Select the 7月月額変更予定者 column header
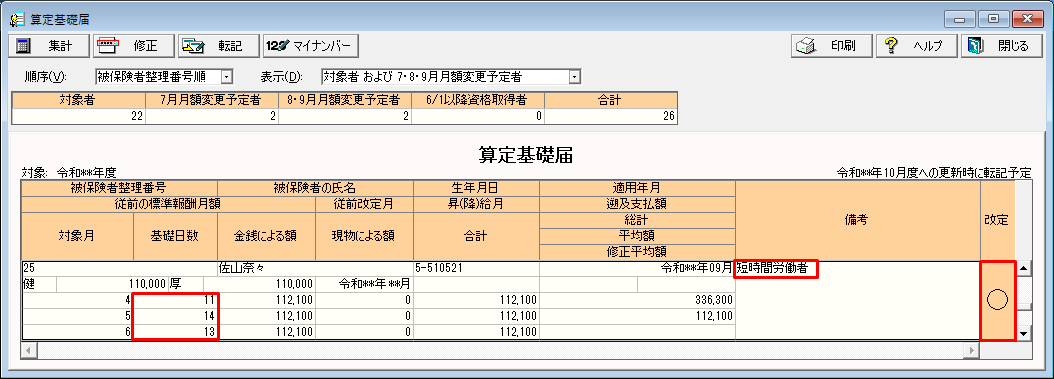This screenshot has height=379, width=1054. 212,100
